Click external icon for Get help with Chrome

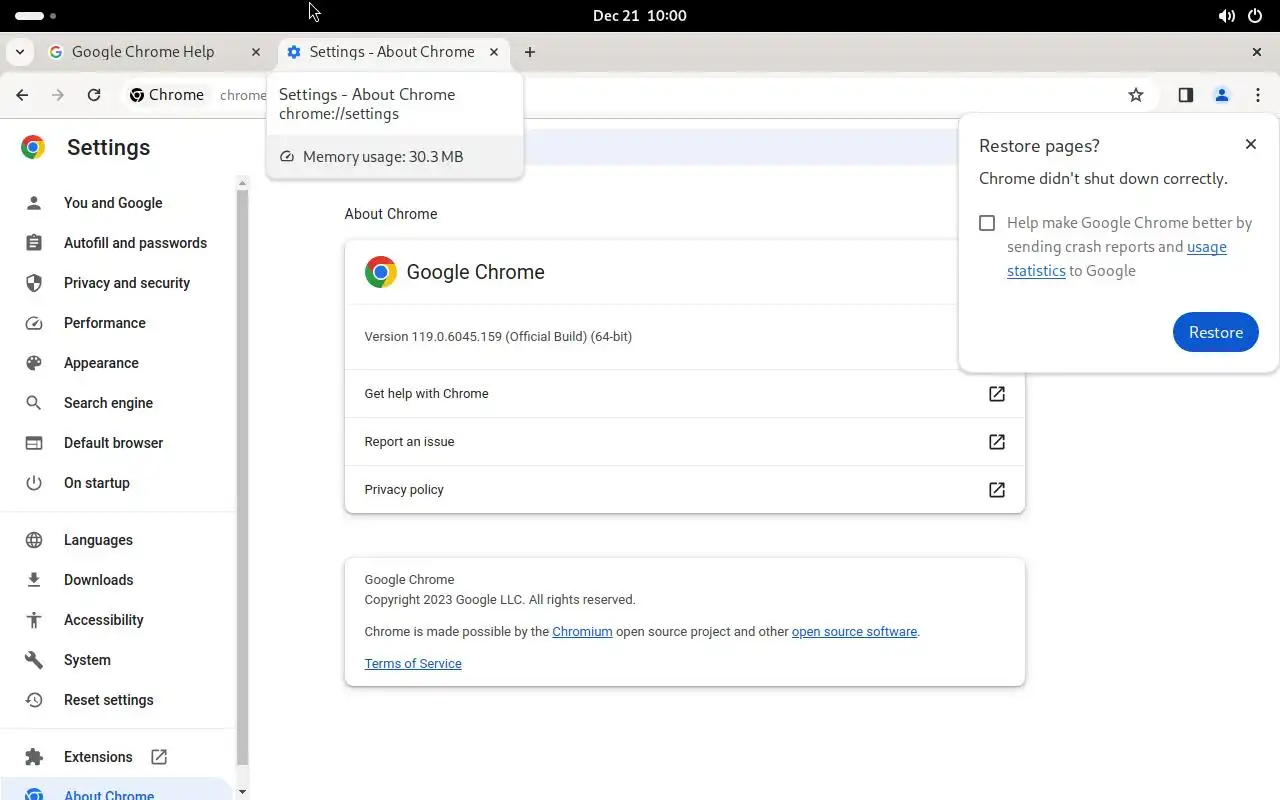[x=997, y=394]
